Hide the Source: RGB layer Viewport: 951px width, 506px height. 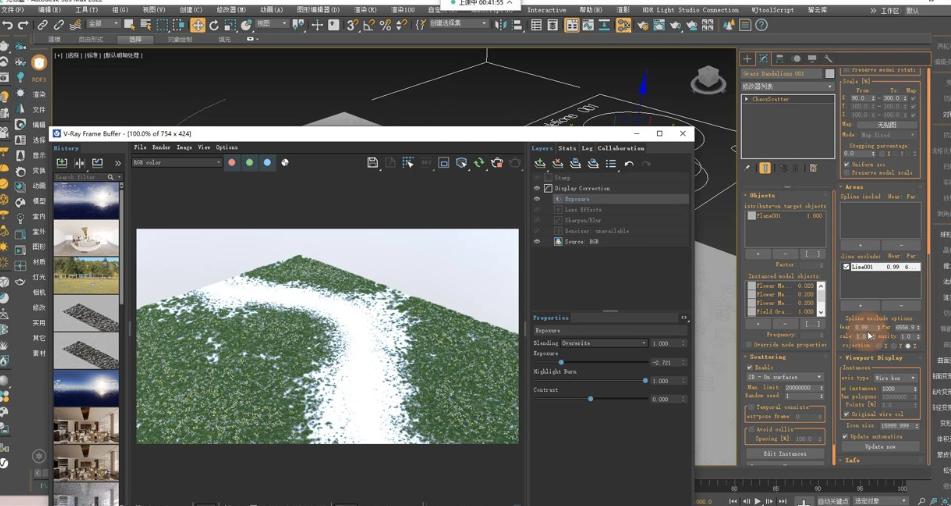tap(537, 242)
